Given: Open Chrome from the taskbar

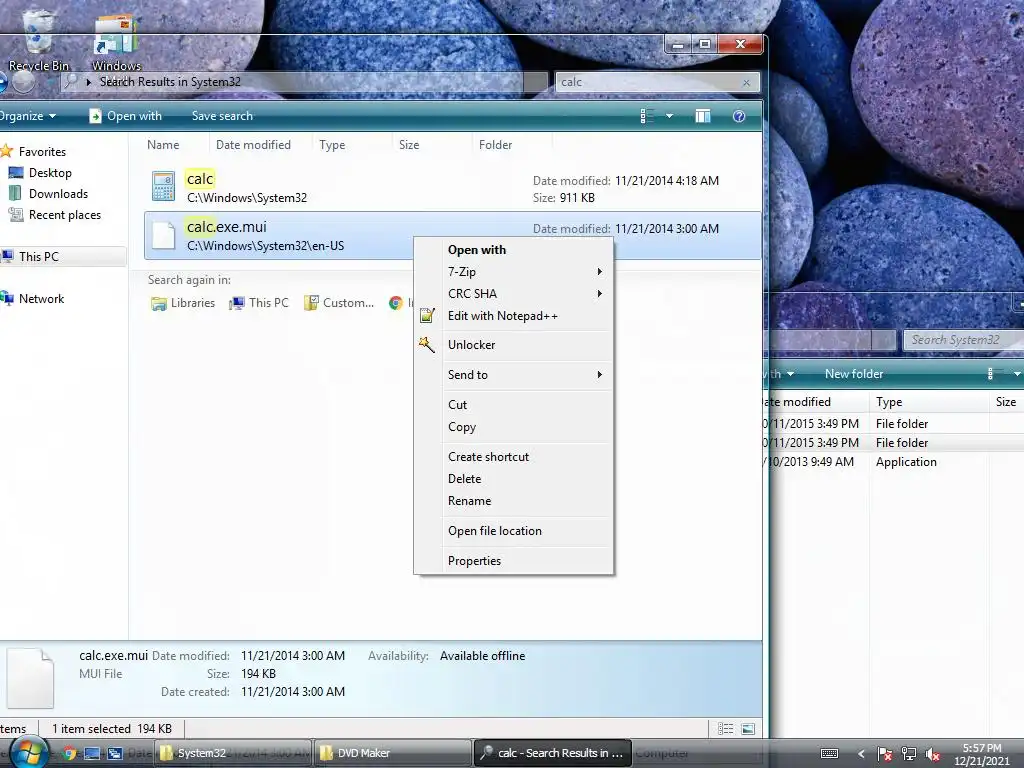Looking at the screenshot, I should coord(69,753).
